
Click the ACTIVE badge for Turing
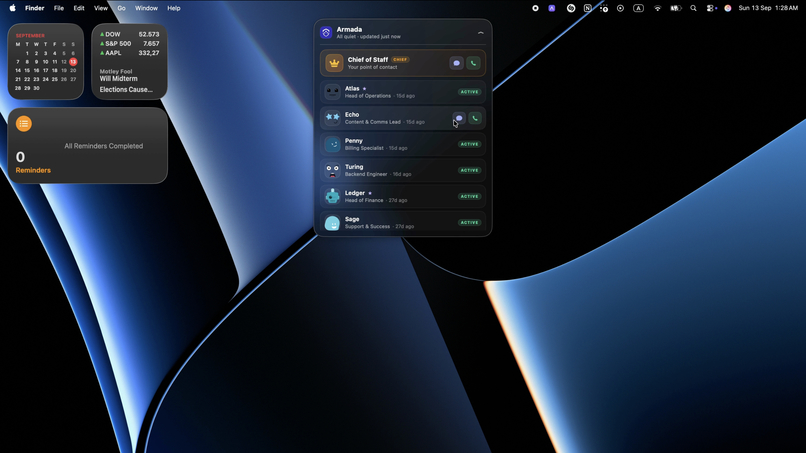point(469,170)
